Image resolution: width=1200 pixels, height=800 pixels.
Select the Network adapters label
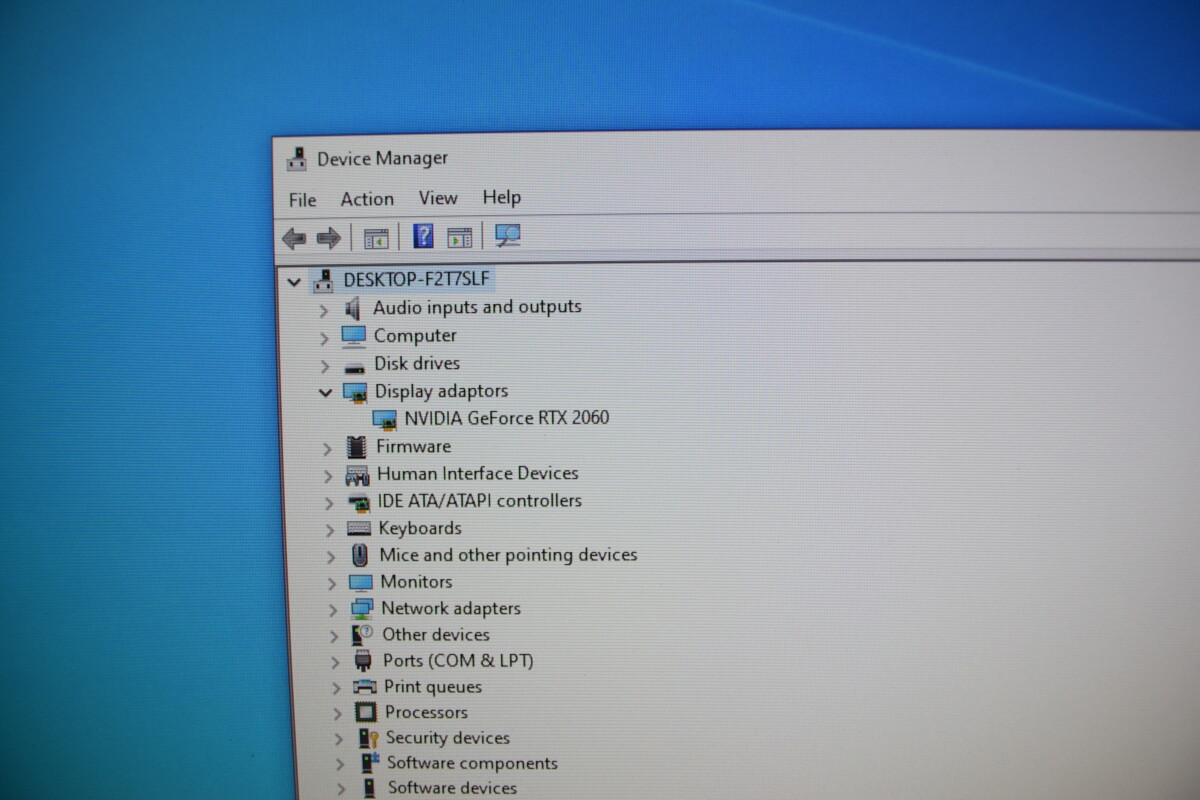pos(450,608)
